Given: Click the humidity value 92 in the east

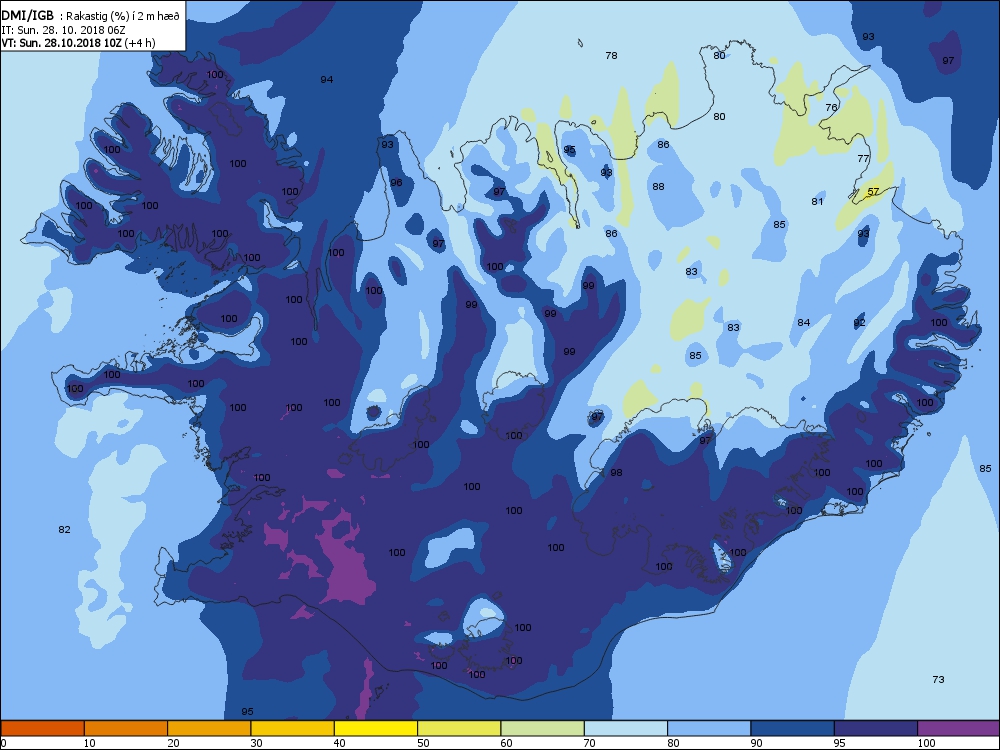Looking at the screenshot, I should 860,323.
